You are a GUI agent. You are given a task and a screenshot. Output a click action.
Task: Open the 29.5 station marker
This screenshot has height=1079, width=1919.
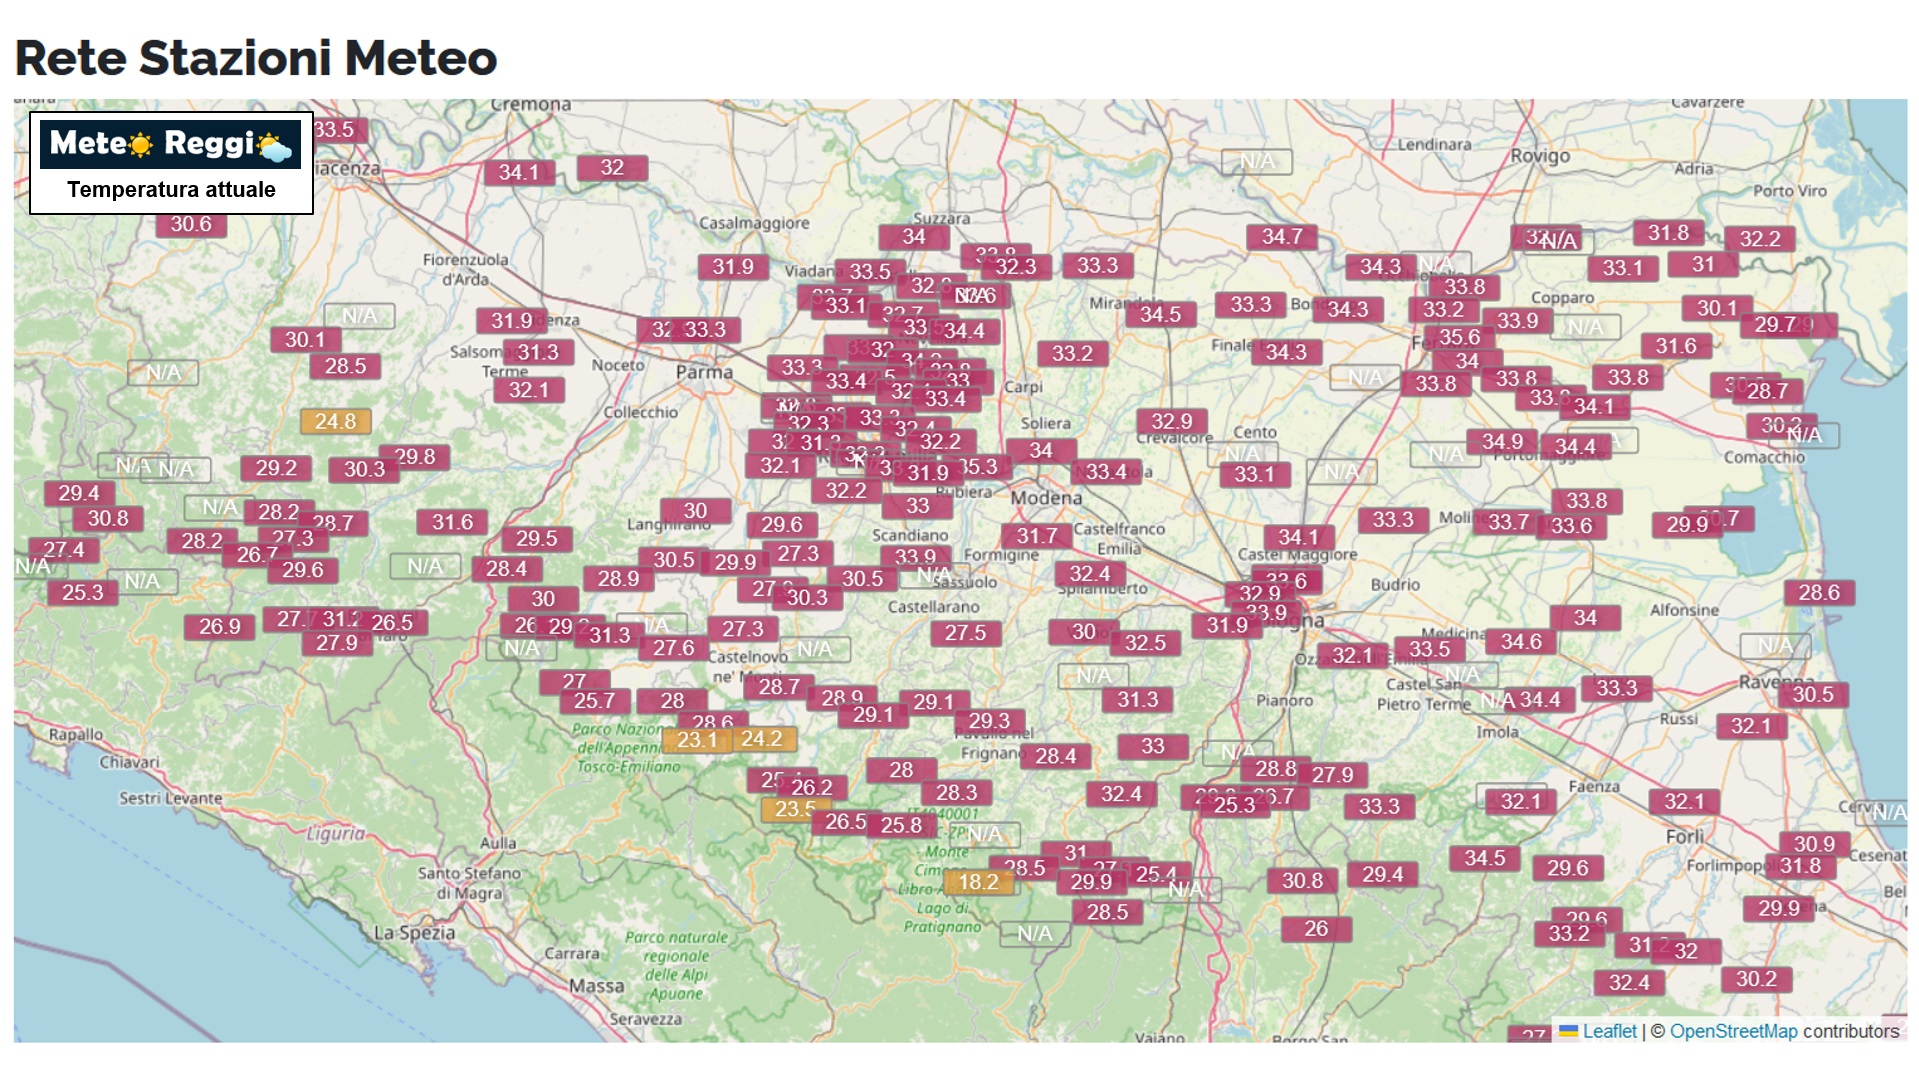[x=537, y=539]
